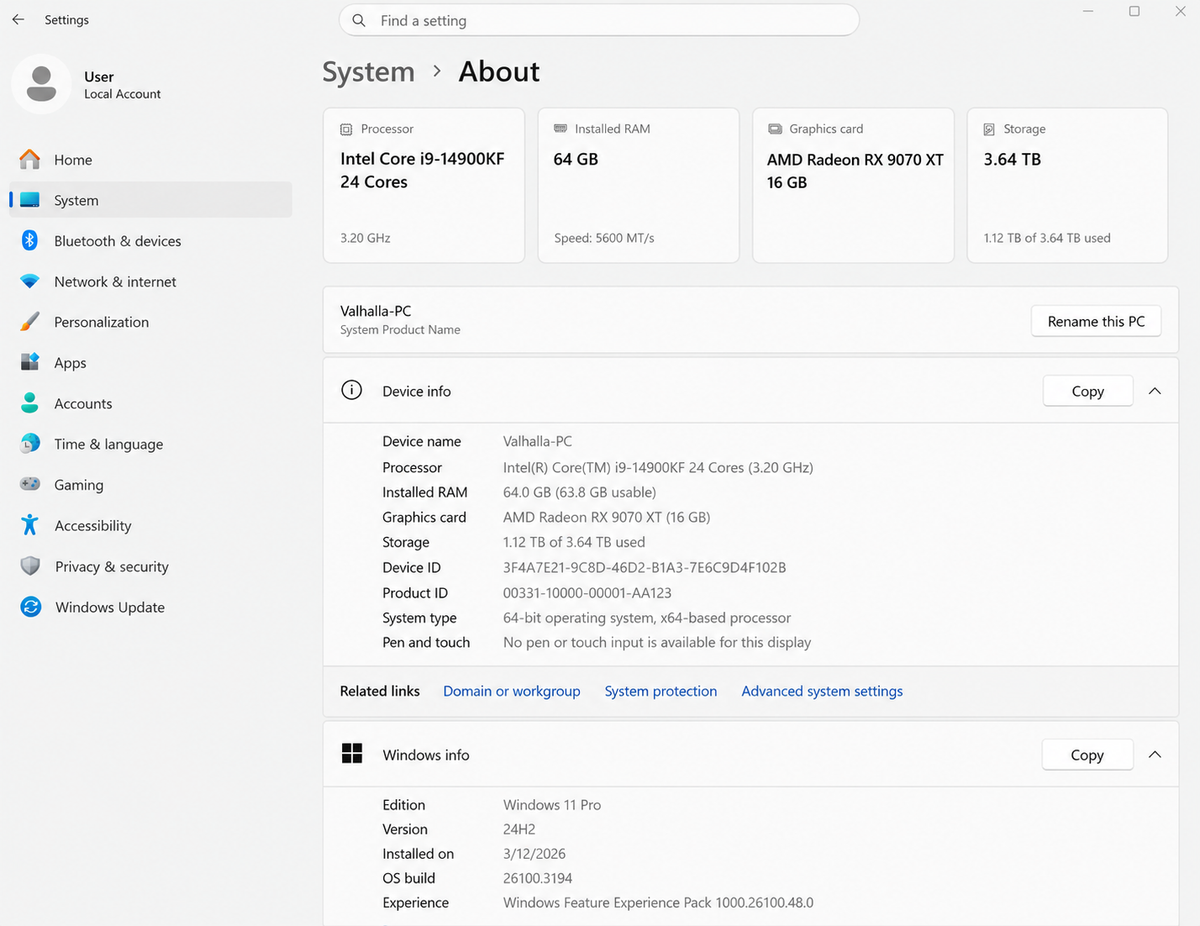This screenshot has width=1200, height=926.
Task: Click the Windows logo next to Windows info
Action: 352,754
